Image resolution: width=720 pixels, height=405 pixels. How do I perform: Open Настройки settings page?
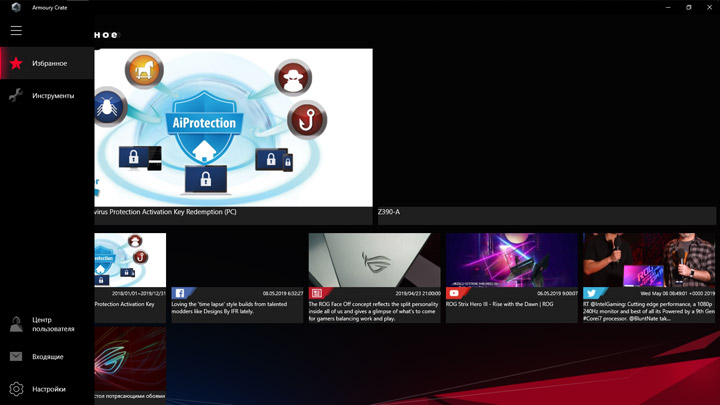point(49,389)
